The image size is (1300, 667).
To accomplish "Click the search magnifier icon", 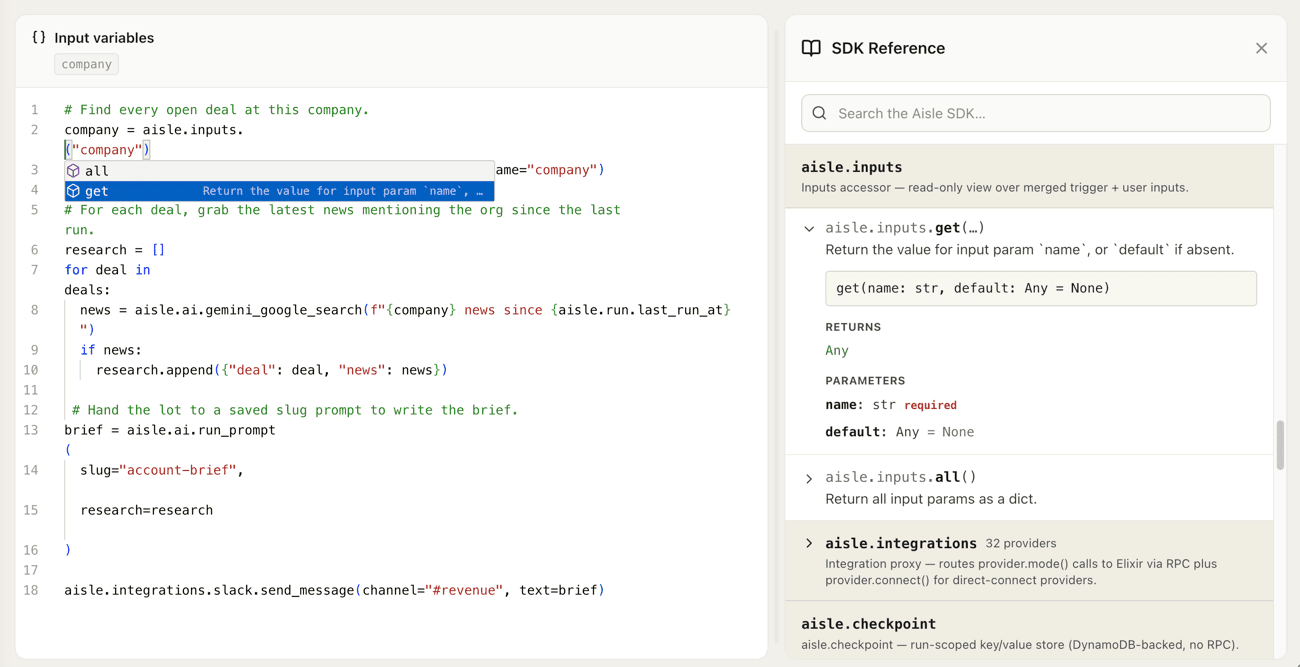I will coord(820,113).
